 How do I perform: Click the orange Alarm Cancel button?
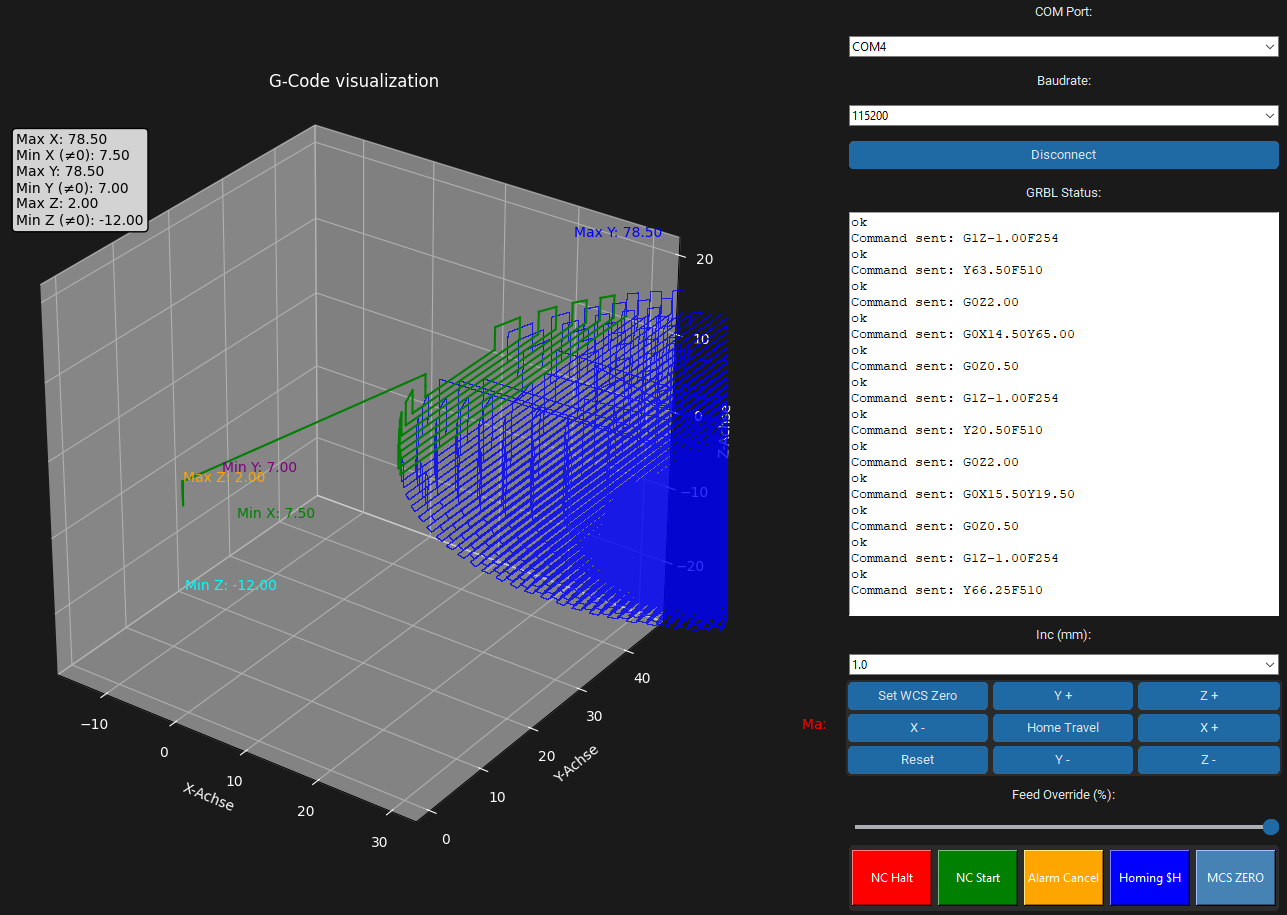pyautogui.click(x=1063, y=878)
